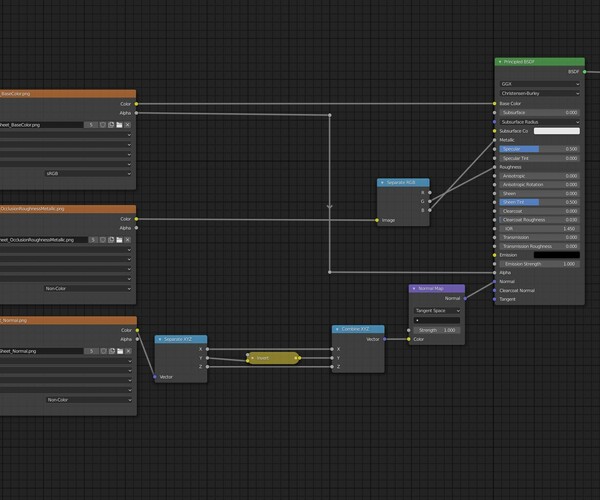
Task: Click new image icon in OcclusionRoughnessMetallic node
Action: 111,240
